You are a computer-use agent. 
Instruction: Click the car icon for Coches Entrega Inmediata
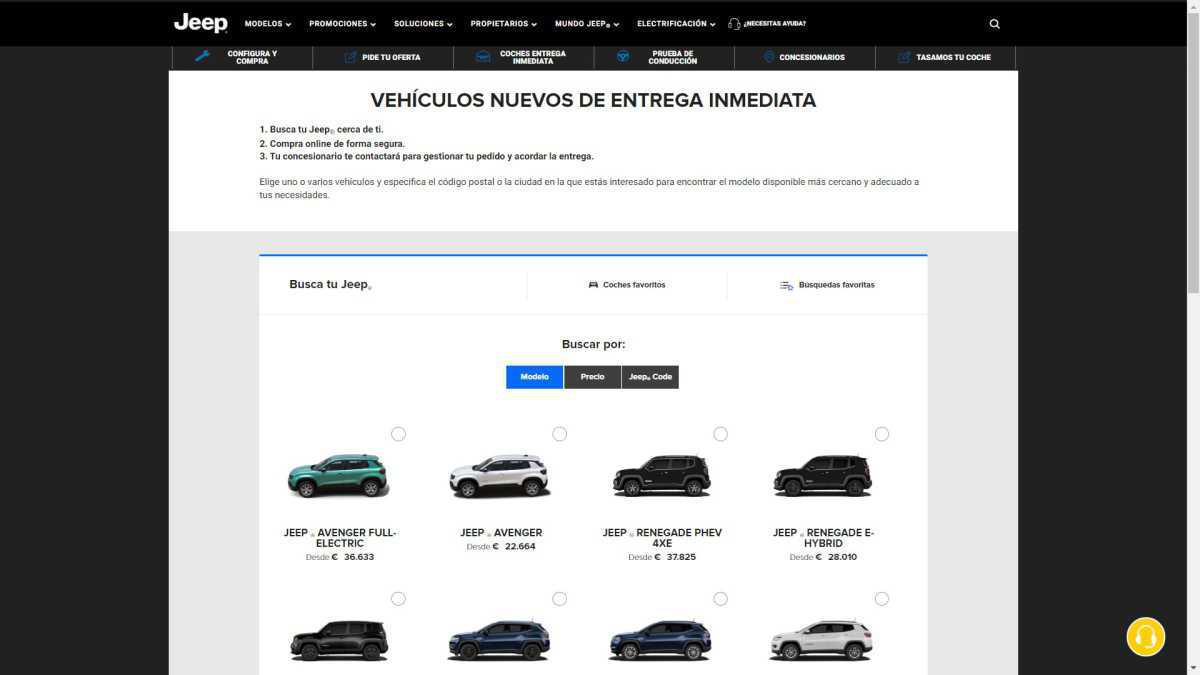(x=483, y=57)
